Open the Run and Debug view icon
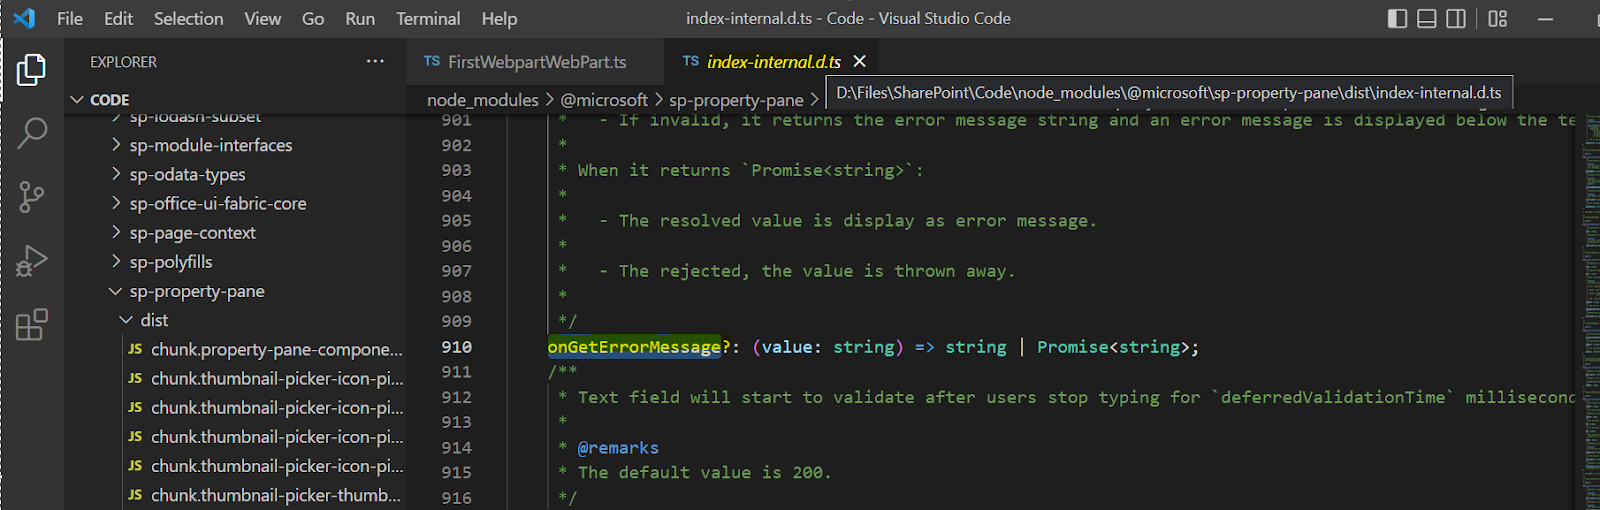Image resolution: width=1600 pixels, height=510 pixels. [31, 261]
